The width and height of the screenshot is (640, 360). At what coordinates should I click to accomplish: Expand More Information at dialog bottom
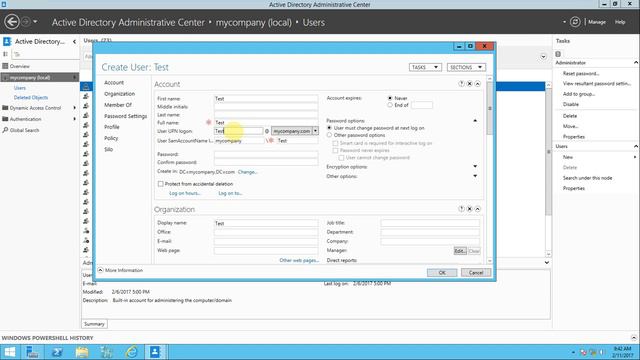(x=100, y=270)
